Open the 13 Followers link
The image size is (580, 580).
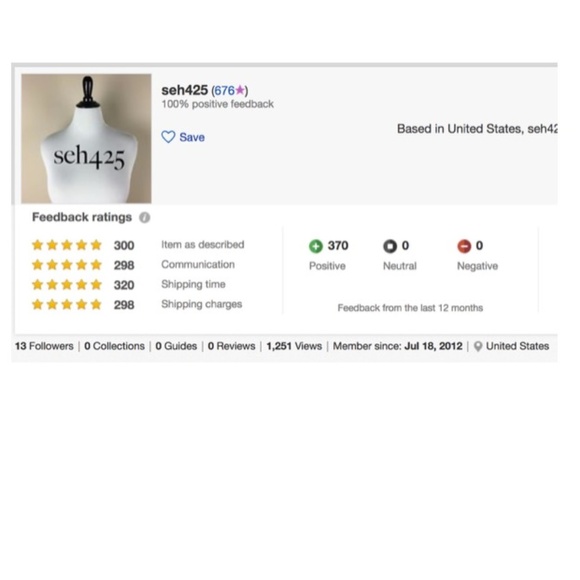click(44, 346)
